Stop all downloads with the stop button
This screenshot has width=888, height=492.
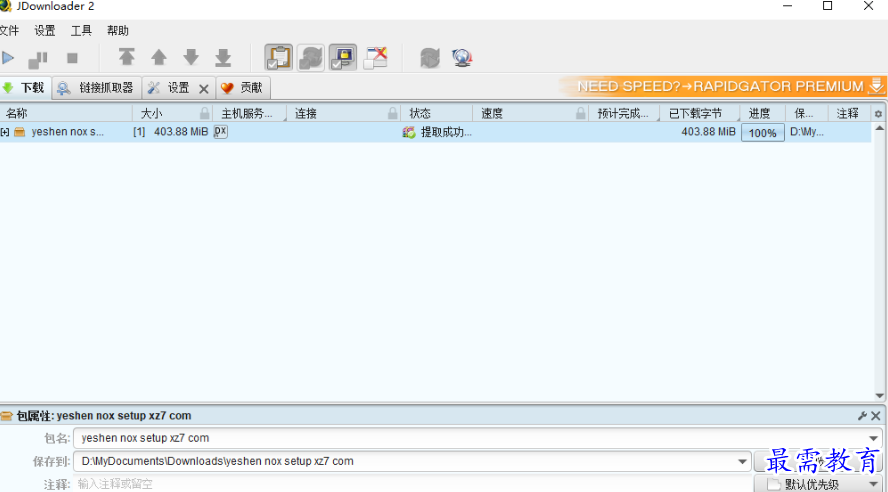point(72,58)
